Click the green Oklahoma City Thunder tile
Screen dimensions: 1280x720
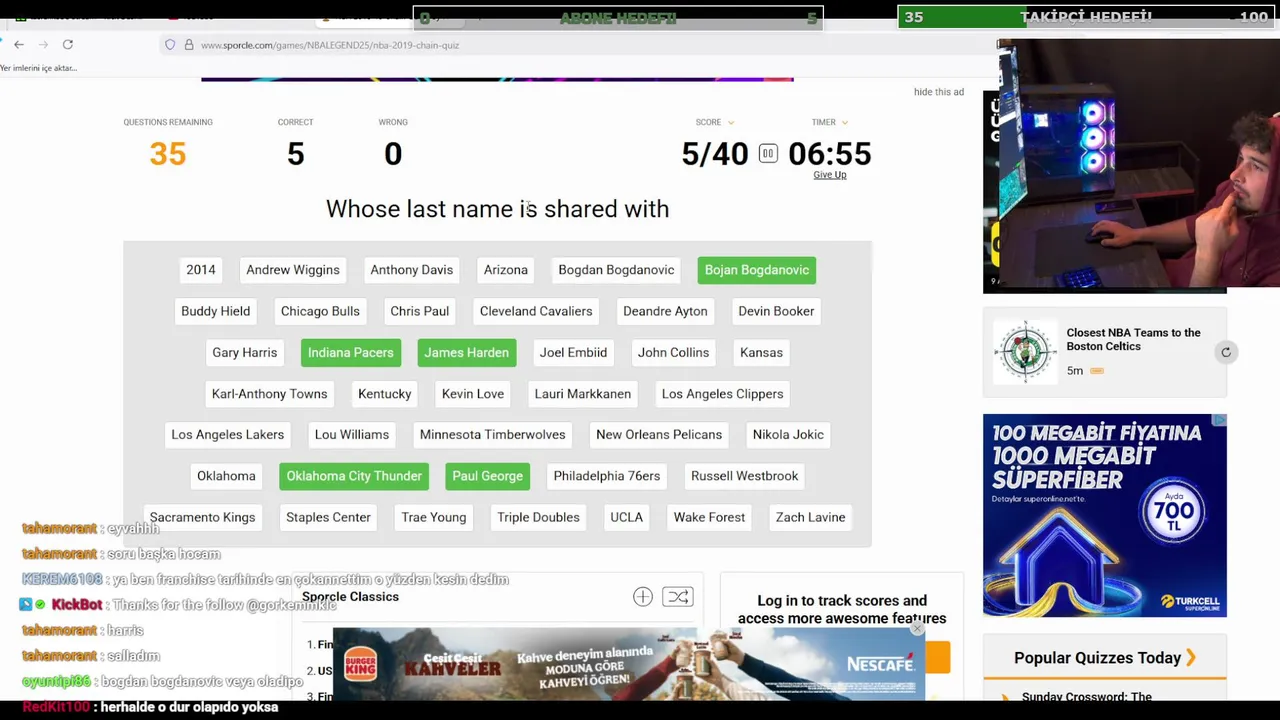point(354,476)
